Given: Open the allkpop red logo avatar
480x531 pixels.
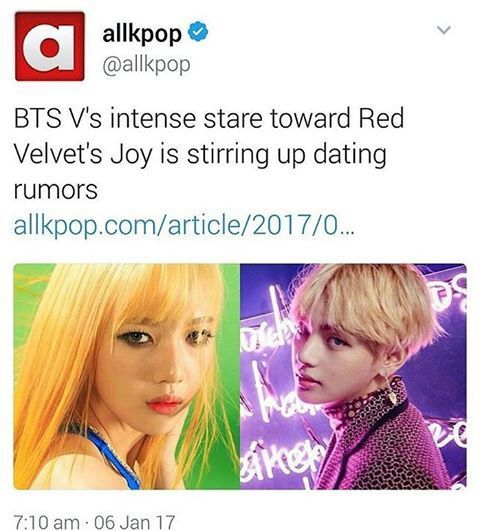Looking at the screenshot, I should coord(50,46).
